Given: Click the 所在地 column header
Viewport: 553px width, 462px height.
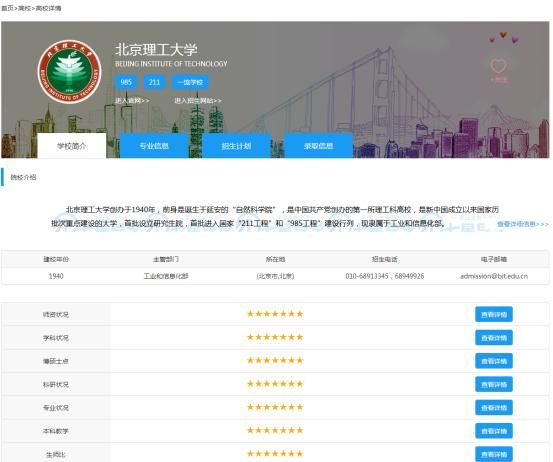Looking at the screenshot, I should point(275,259).
